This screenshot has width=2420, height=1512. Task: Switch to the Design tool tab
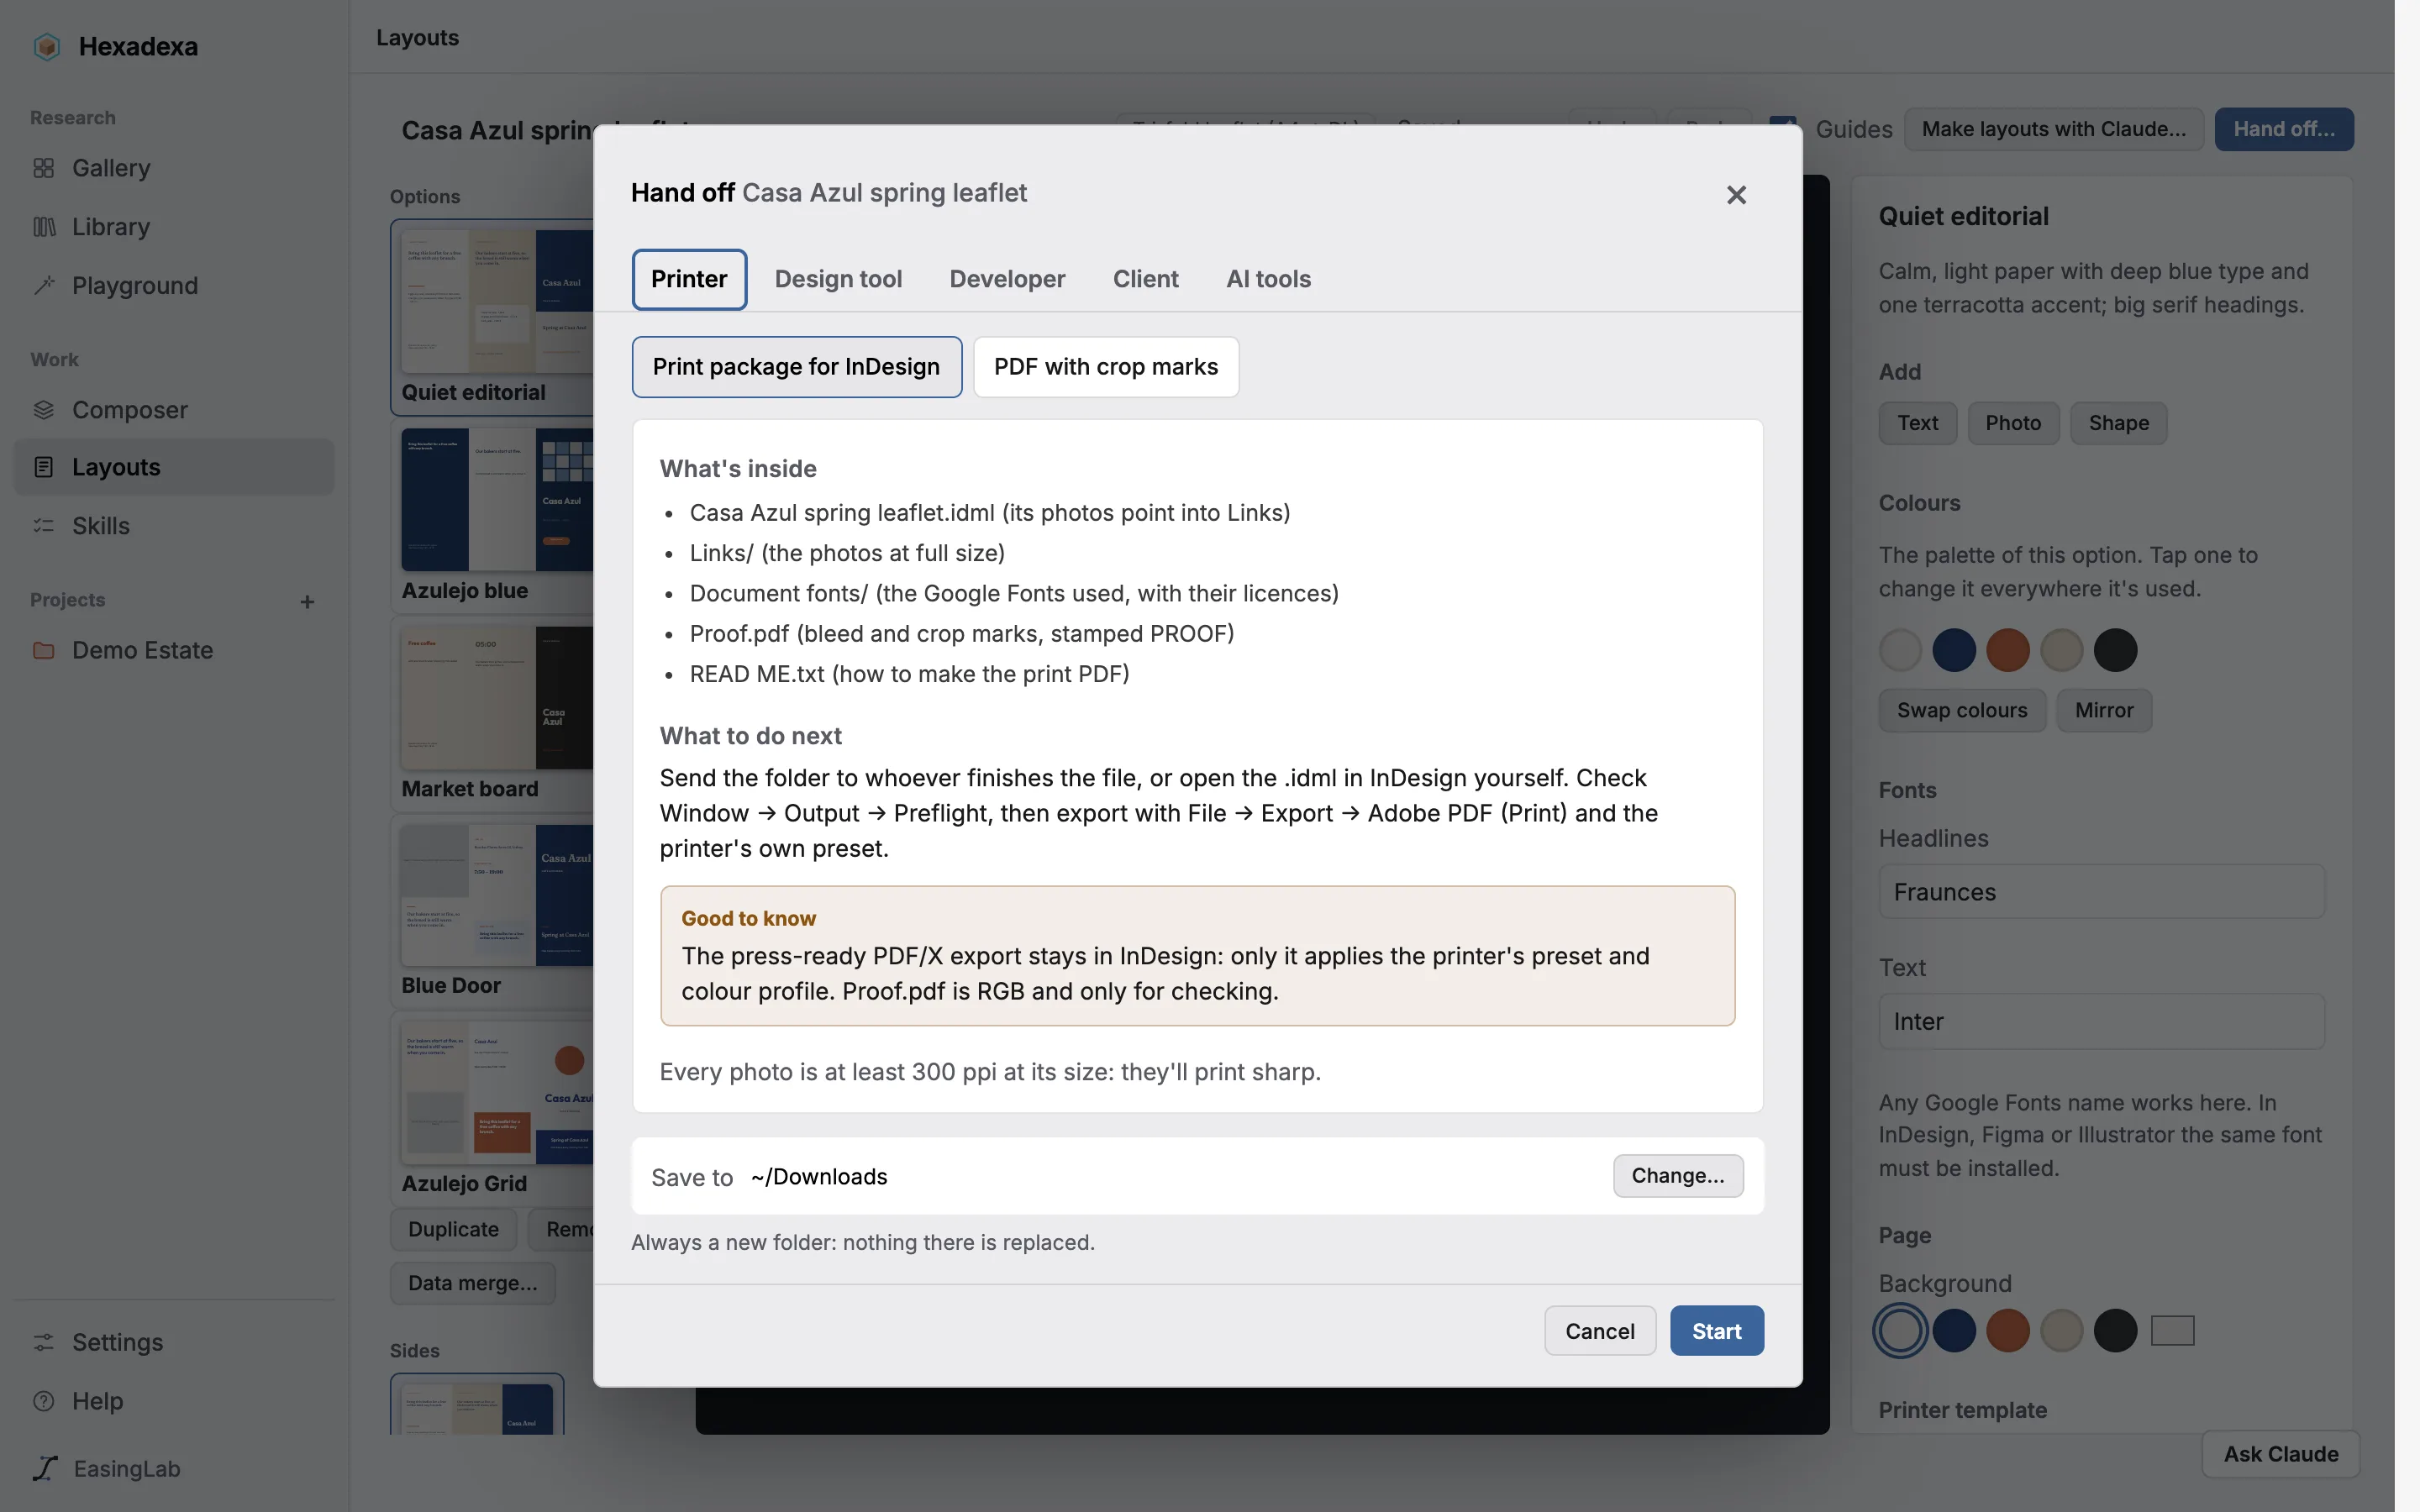[x=838, y=279]
